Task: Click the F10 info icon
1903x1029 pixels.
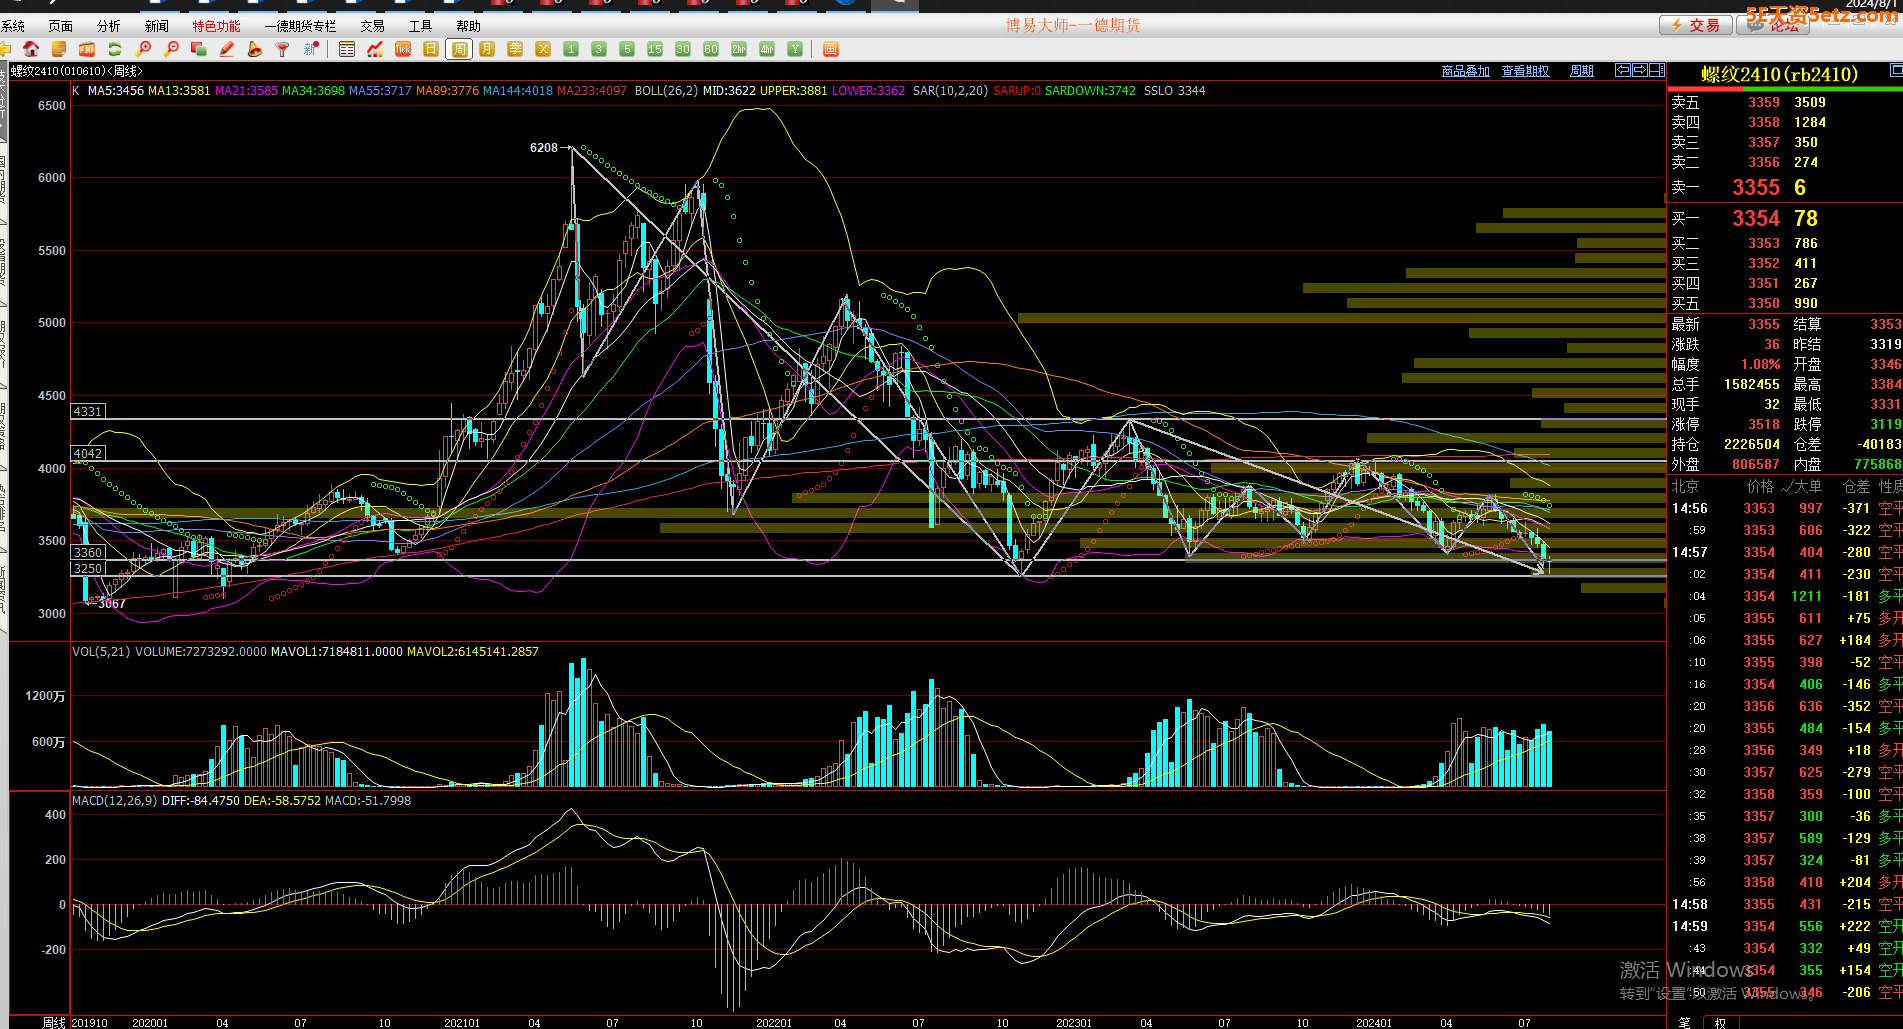Action: tap(87, 49)
